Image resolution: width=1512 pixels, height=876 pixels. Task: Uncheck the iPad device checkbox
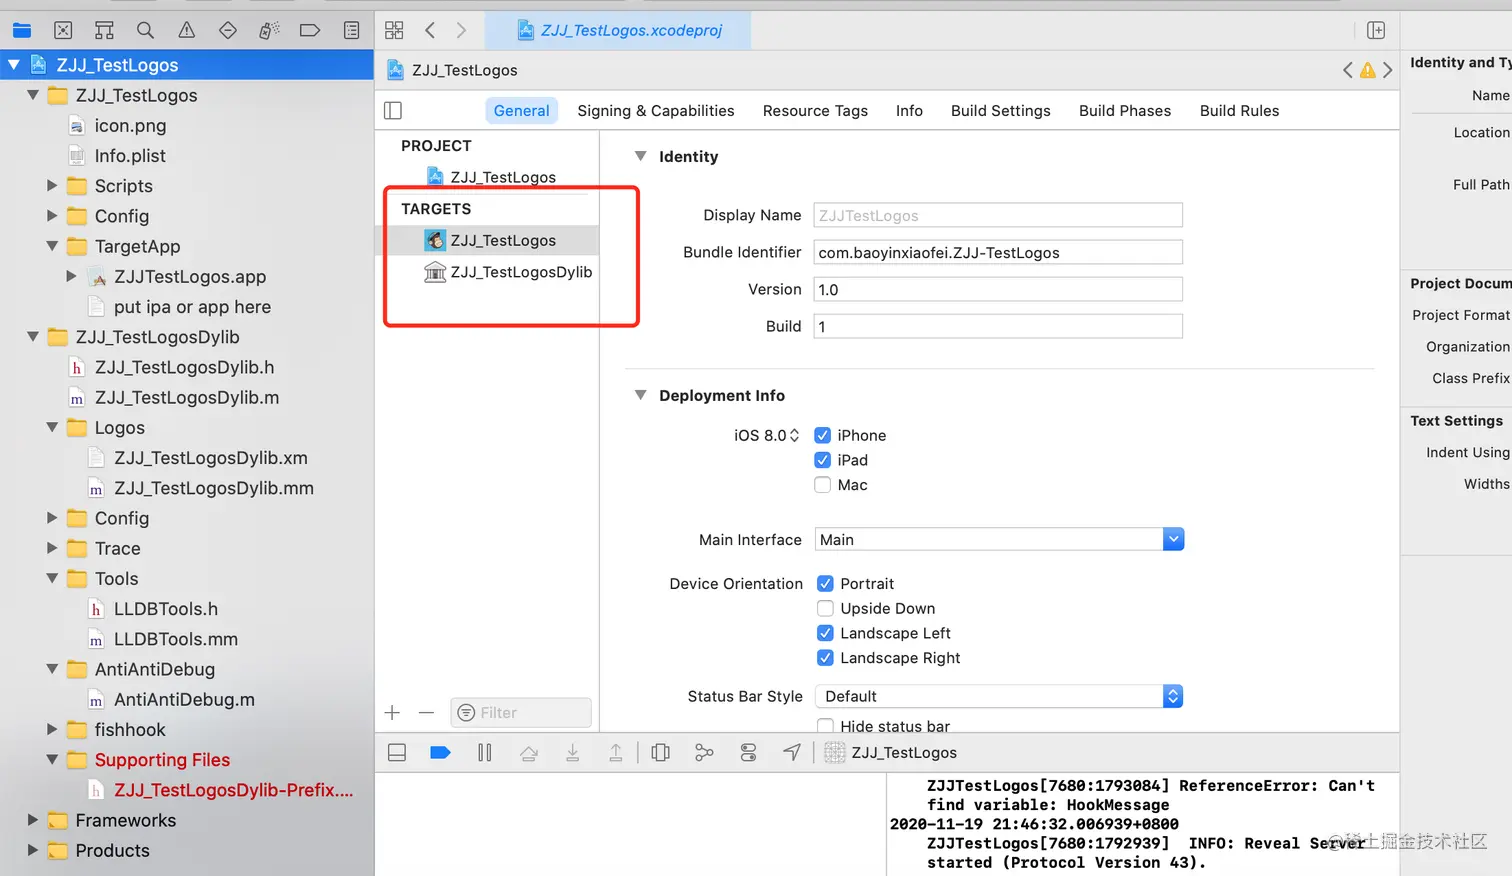click(x=822, y=460)
